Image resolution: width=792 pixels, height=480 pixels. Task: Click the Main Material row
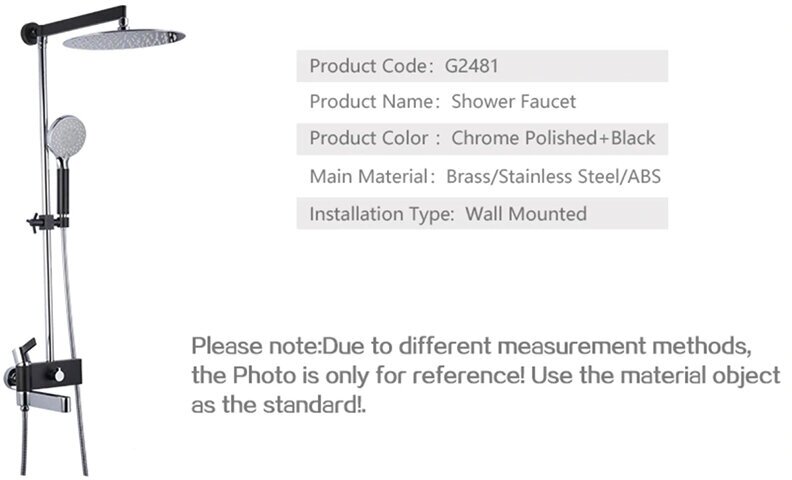point(482,176)
